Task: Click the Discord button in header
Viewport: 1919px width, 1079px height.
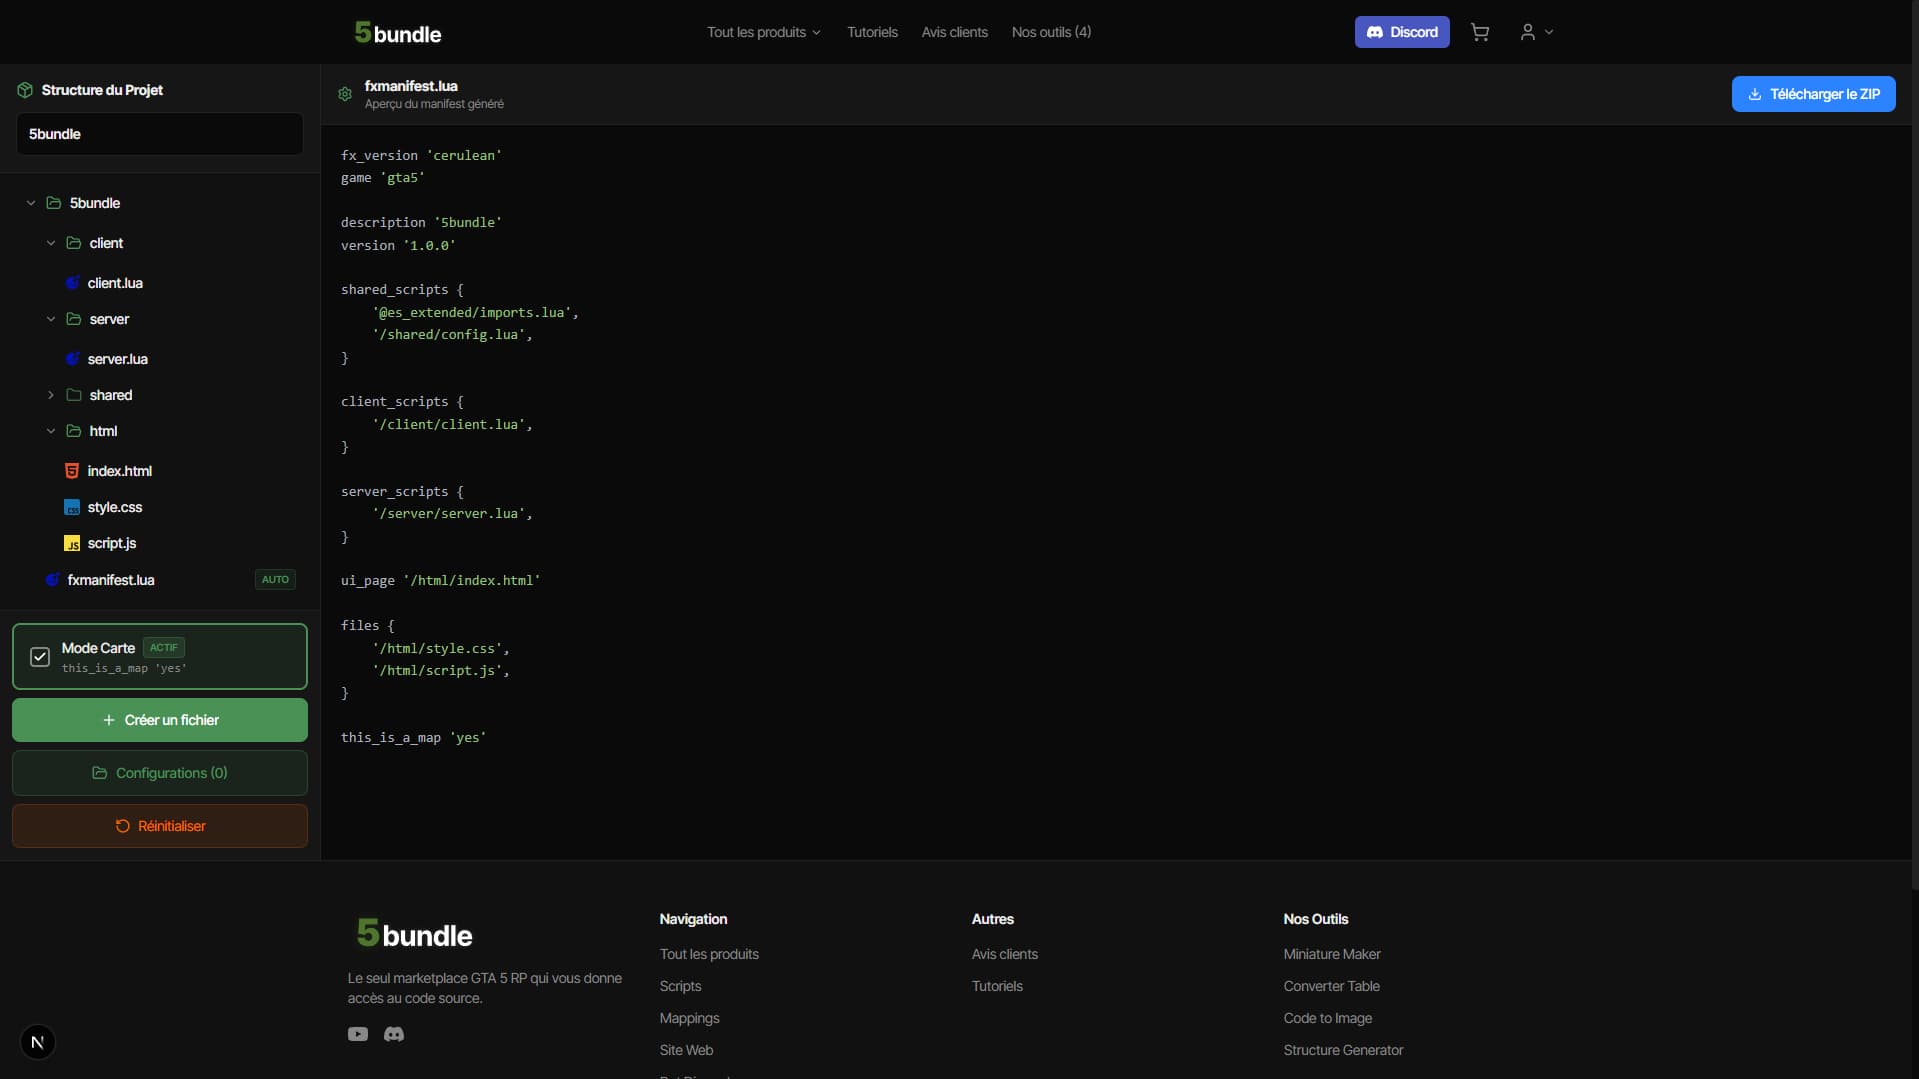Action: [1402, 32]
